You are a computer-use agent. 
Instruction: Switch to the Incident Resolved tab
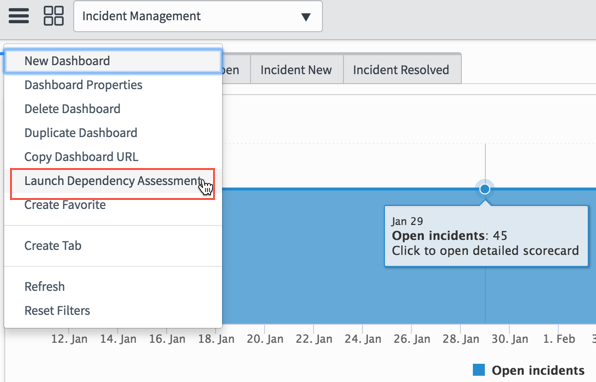click(x=402, y=70)
